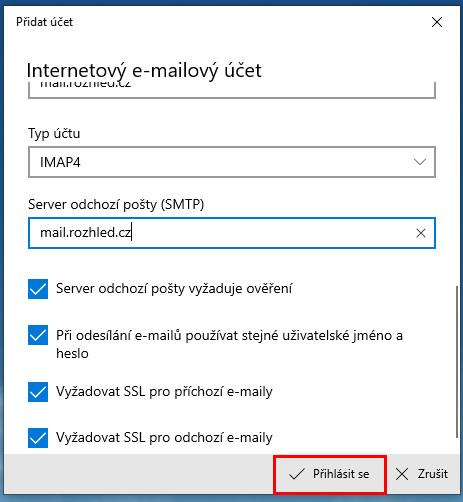Clear the SMTP server field with X icon
Screen dimensions: 463x502
(x=421, y=233)
